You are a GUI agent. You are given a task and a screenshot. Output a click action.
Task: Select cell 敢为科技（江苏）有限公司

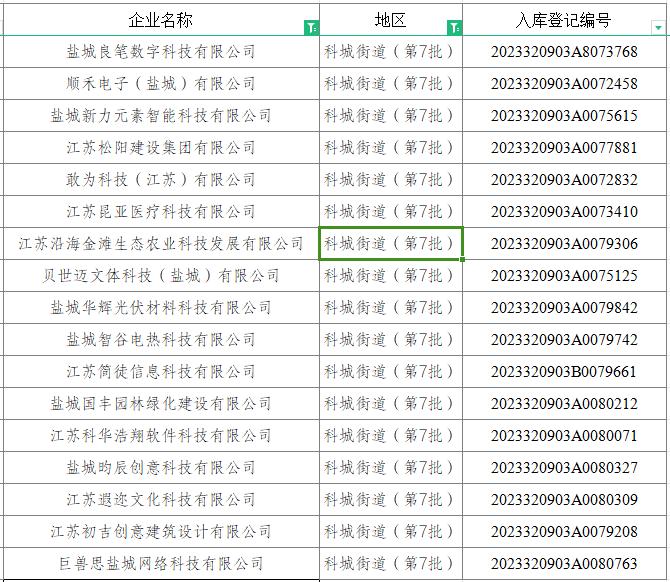click(x=161, y=180)
